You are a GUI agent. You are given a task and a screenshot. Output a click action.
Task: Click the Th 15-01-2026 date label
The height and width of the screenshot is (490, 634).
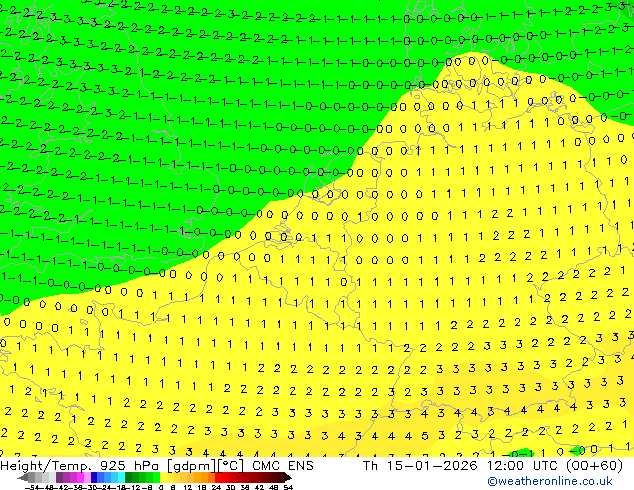pos(420,466)
